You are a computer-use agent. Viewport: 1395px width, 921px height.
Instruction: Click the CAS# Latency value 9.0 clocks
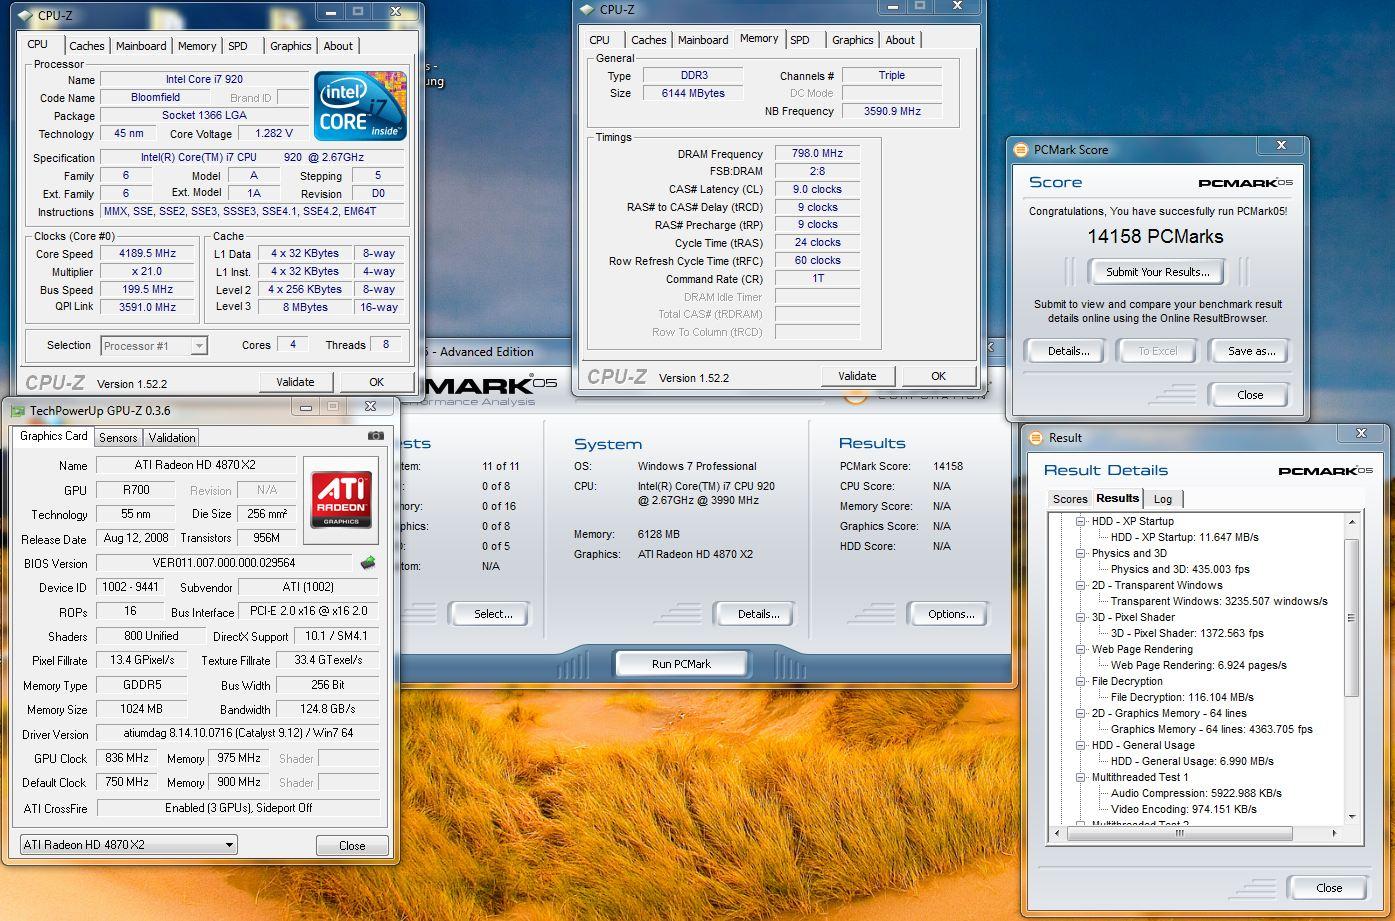pyautogui.click(x=817, y=189)
